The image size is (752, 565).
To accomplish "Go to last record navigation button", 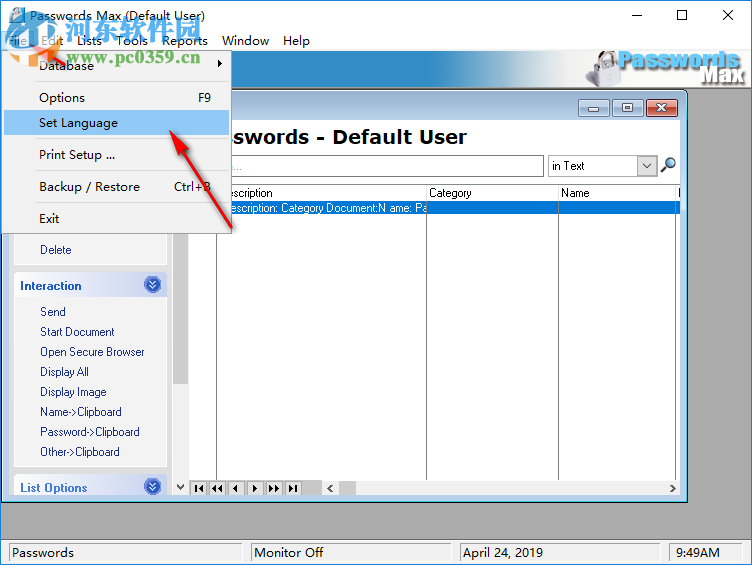I will coord(293,488).
